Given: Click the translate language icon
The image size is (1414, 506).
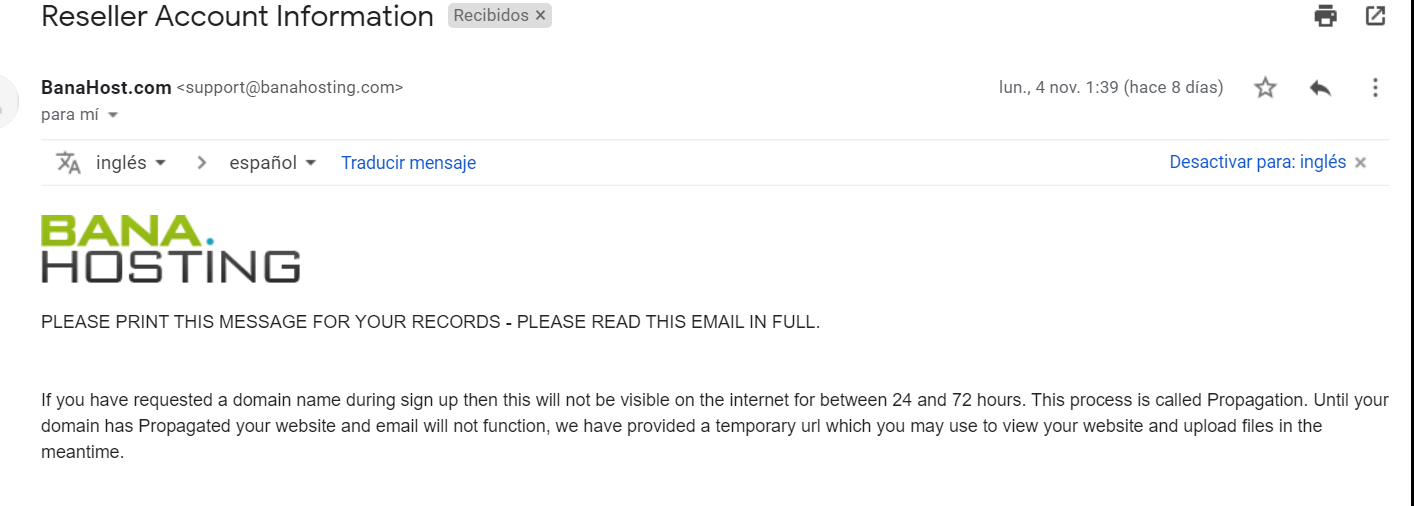Looking at the screenshot, I should point(69,162).
